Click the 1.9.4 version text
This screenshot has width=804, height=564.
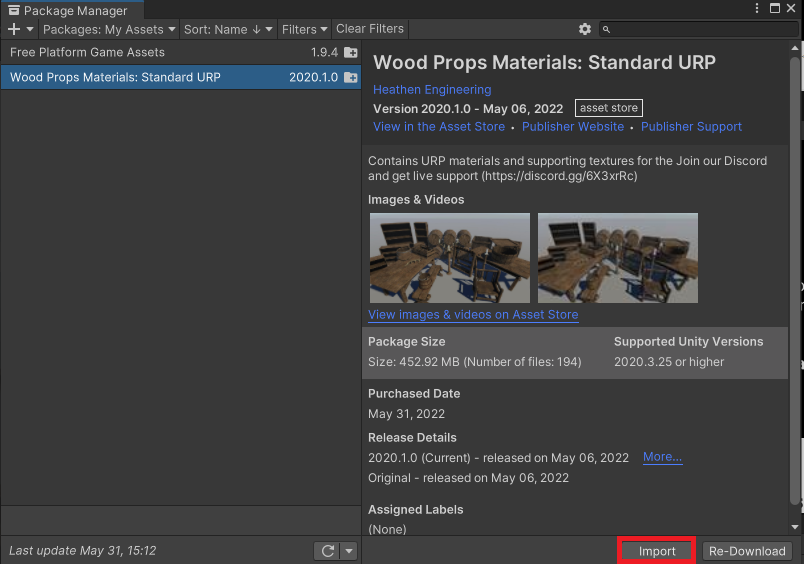tap(325, 52)
